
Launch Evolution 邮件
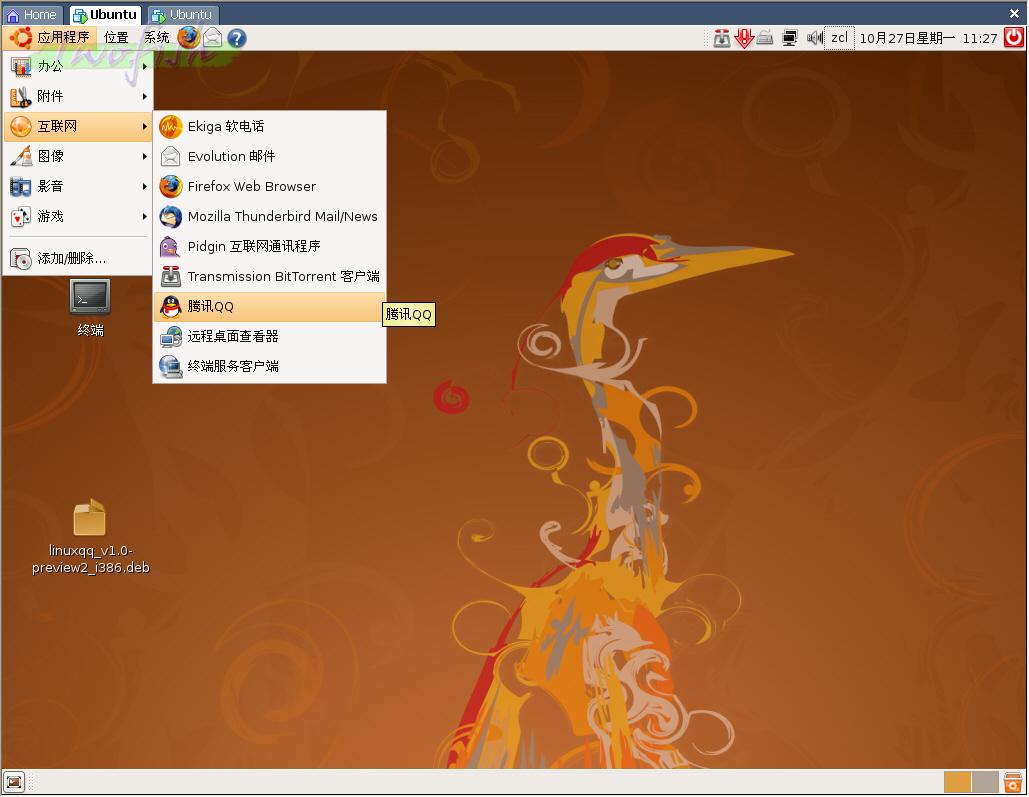click(x=270, y=156)
